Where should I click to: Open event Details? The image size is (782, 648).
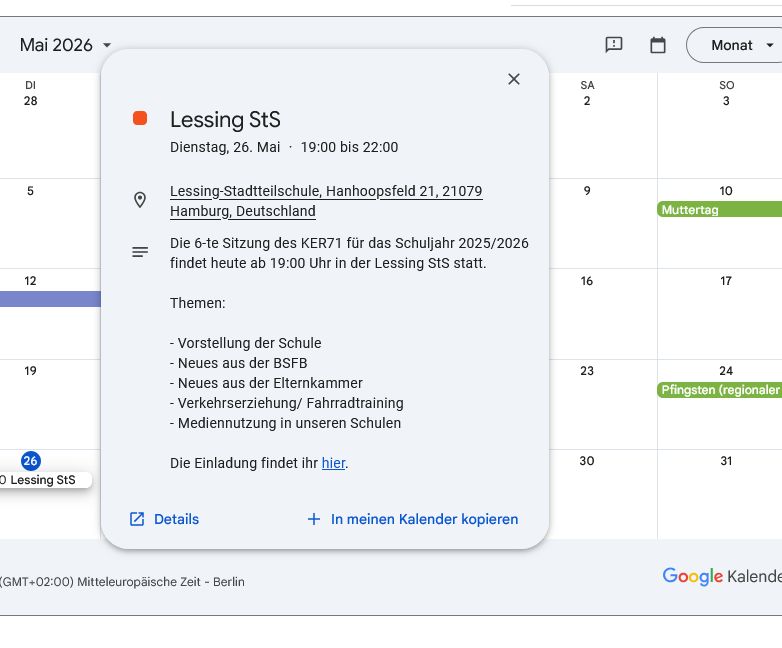coord(164,519)
